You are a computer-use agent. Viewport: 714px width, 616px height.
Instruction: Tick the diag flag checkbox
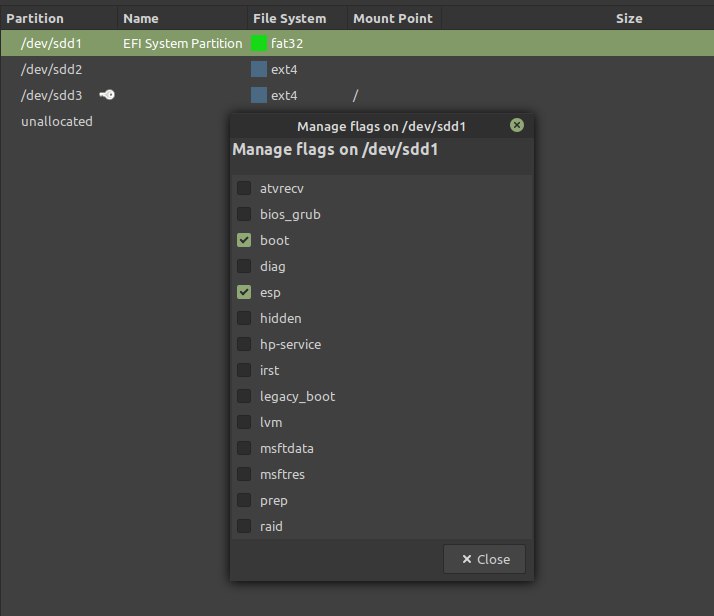[x=244, y=266]
